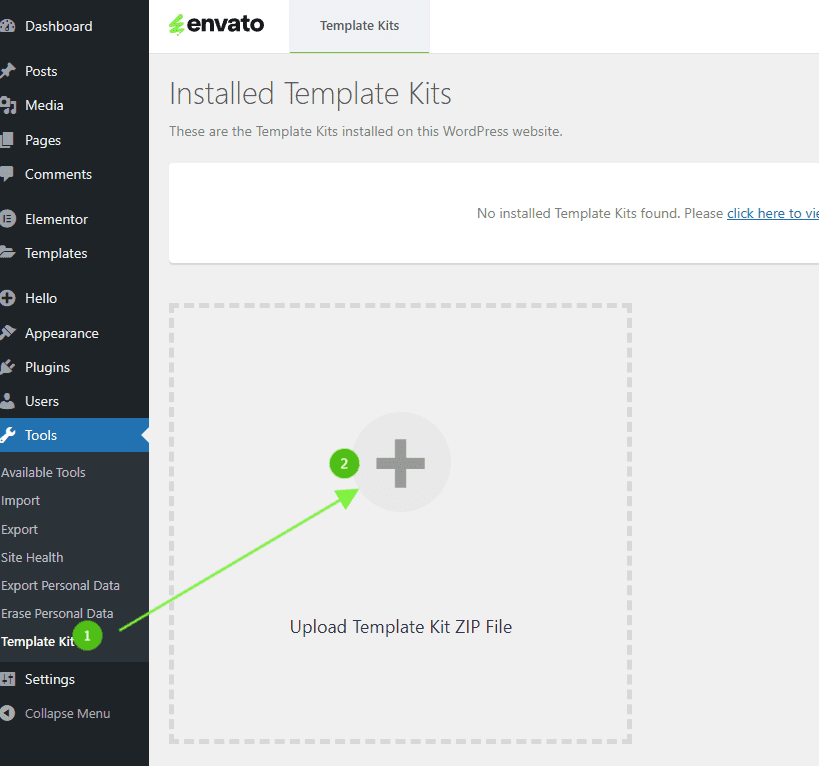Select the Media library icon

coord(8,105)
